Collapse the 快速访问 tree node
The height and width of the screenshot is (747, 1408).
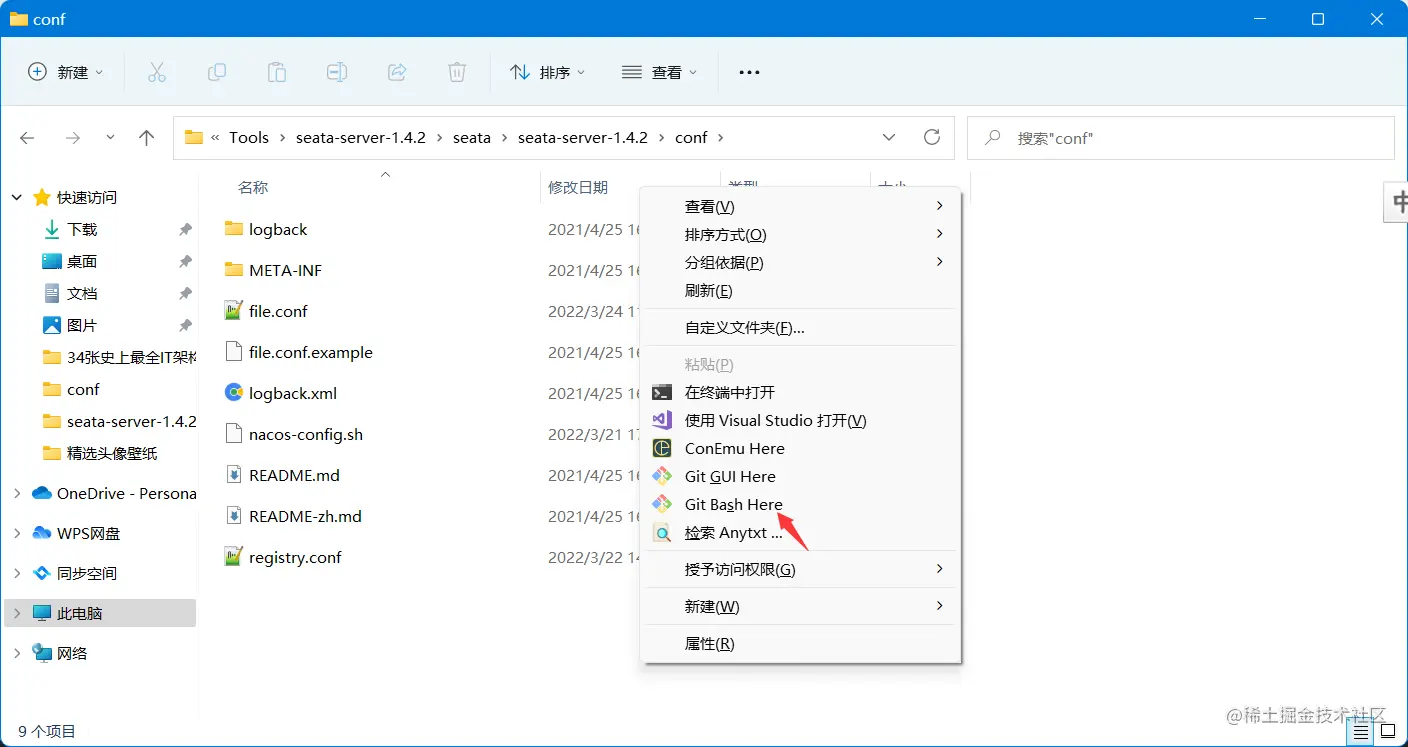pos(17,197)
